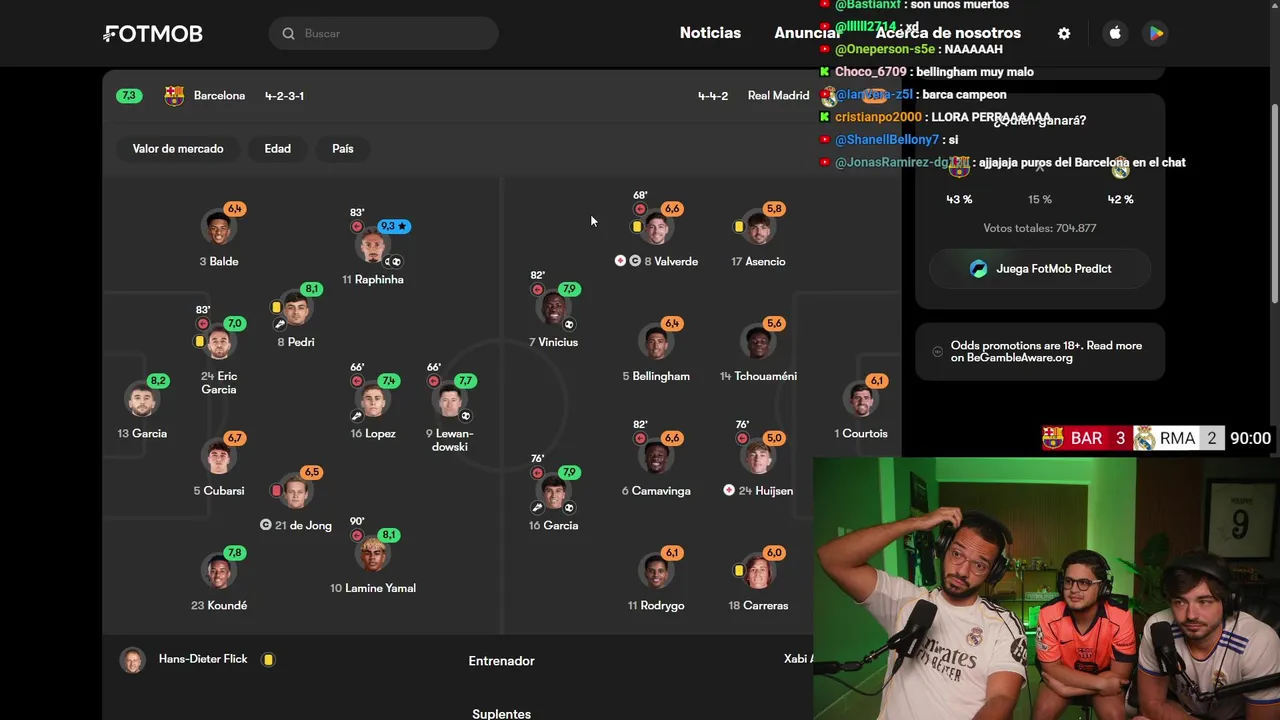The height and width of the screenshot is (720, 1280).
Task: Click Votos totales: 704.877 text
Action: tap(1040, 228)
